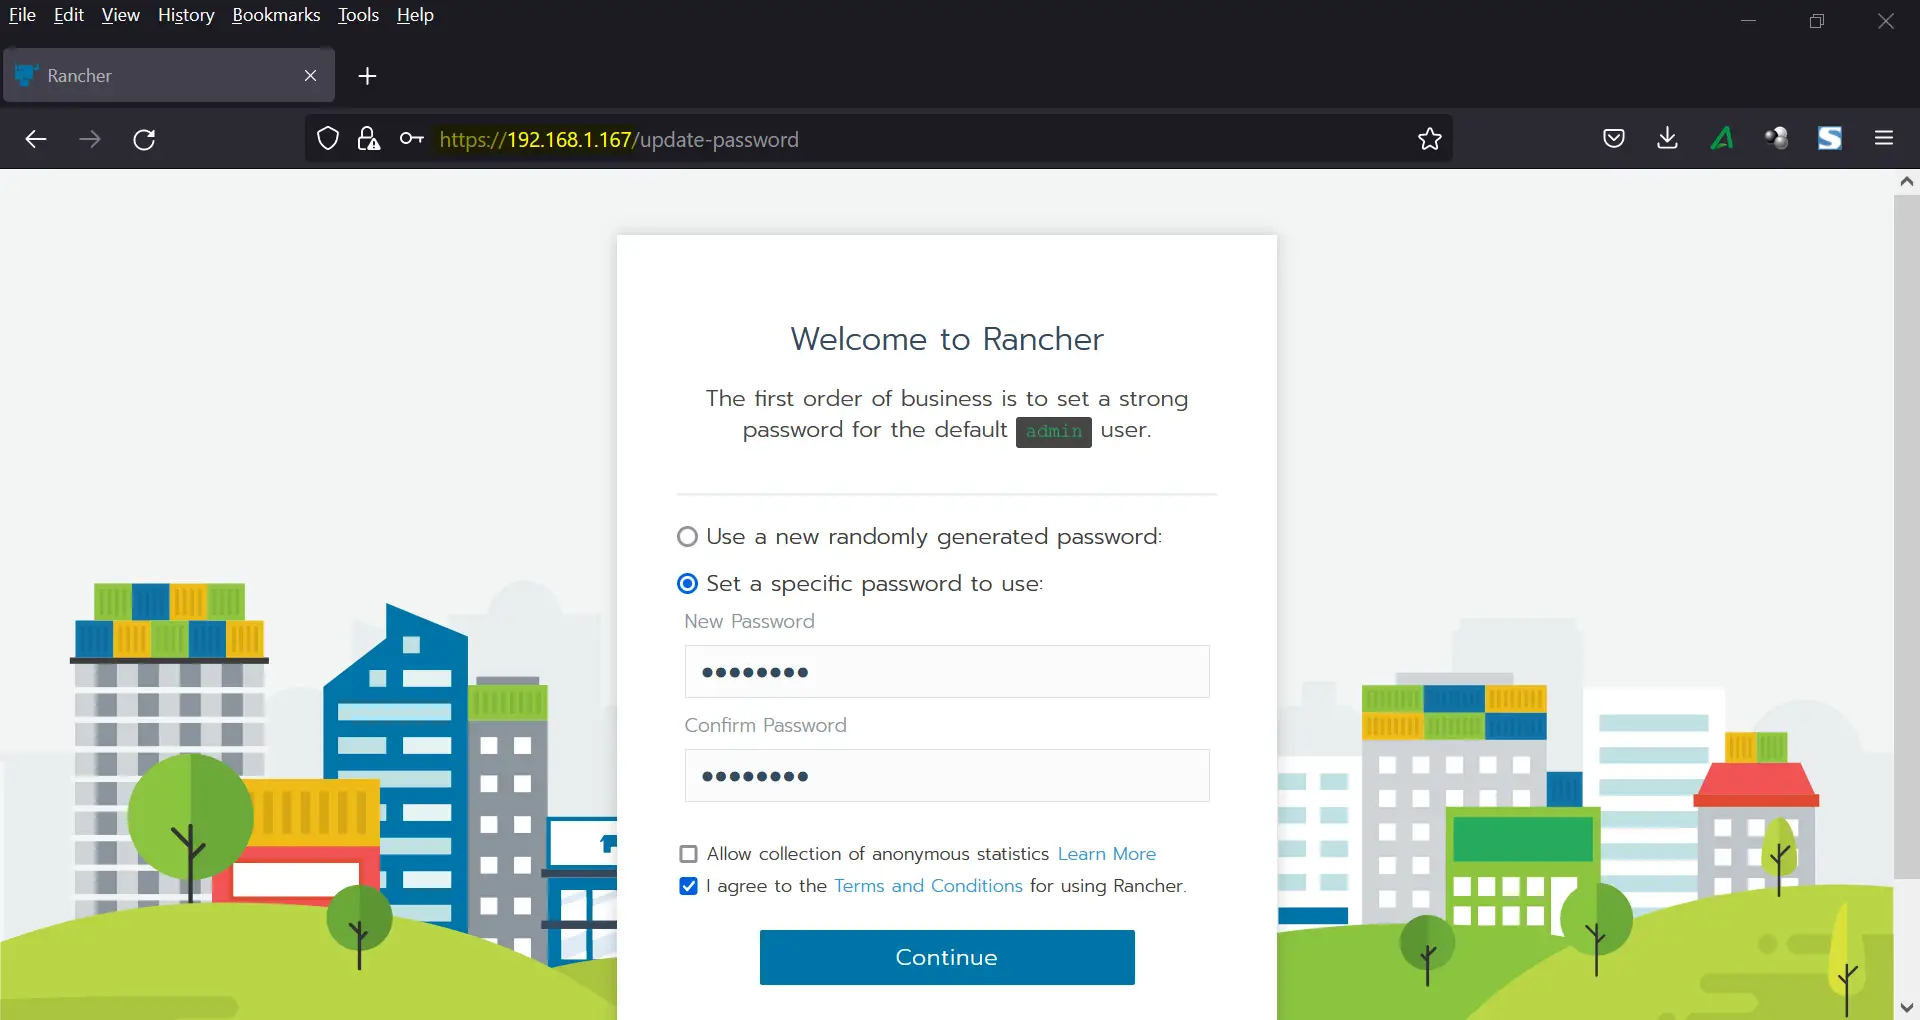Image resolution: width=1920 pixels, height=1020 pixels.
Task: Open the grey sphere extension icon
Action: click(x=1776, y=139)
